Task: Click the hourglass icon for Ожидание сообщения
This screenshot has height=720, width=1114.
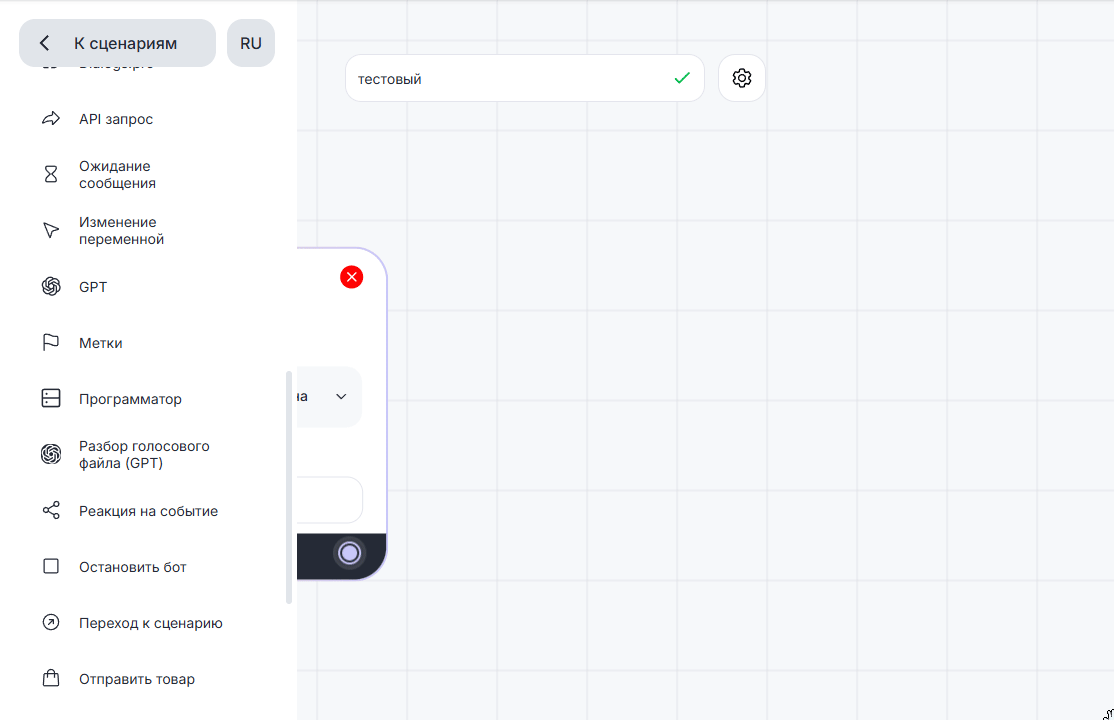Action: pyautogui.click(x=51, y=175)
